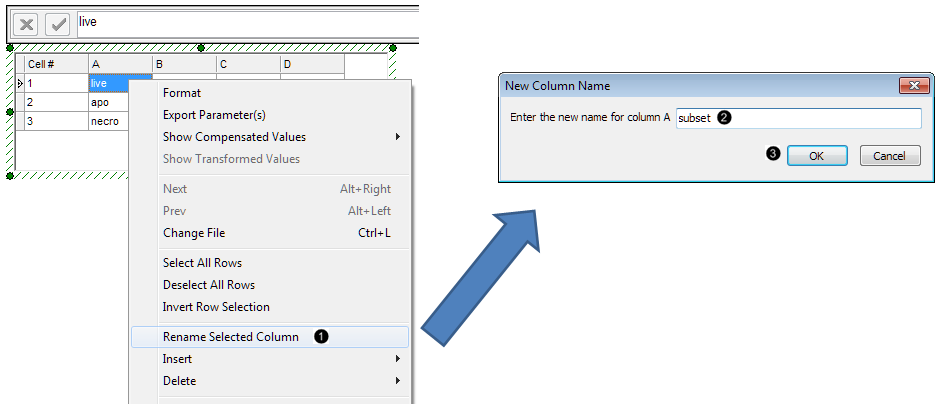
Task: Choose Change File from context menu
Action: 194,233
